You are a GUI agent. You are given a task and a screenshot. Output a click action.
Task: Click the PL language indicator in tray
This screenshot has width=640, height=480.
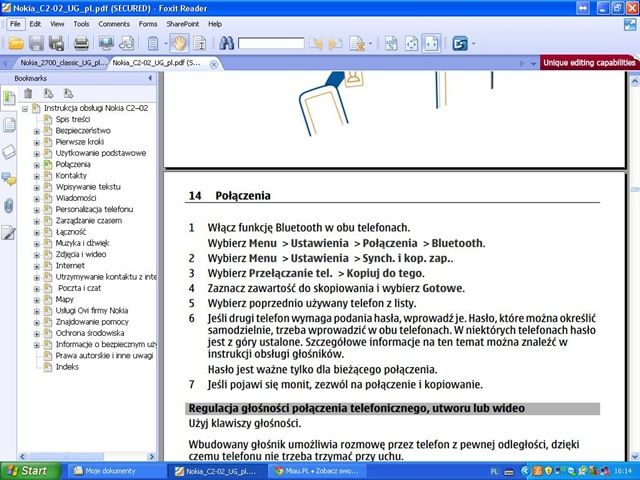point(494,471)
